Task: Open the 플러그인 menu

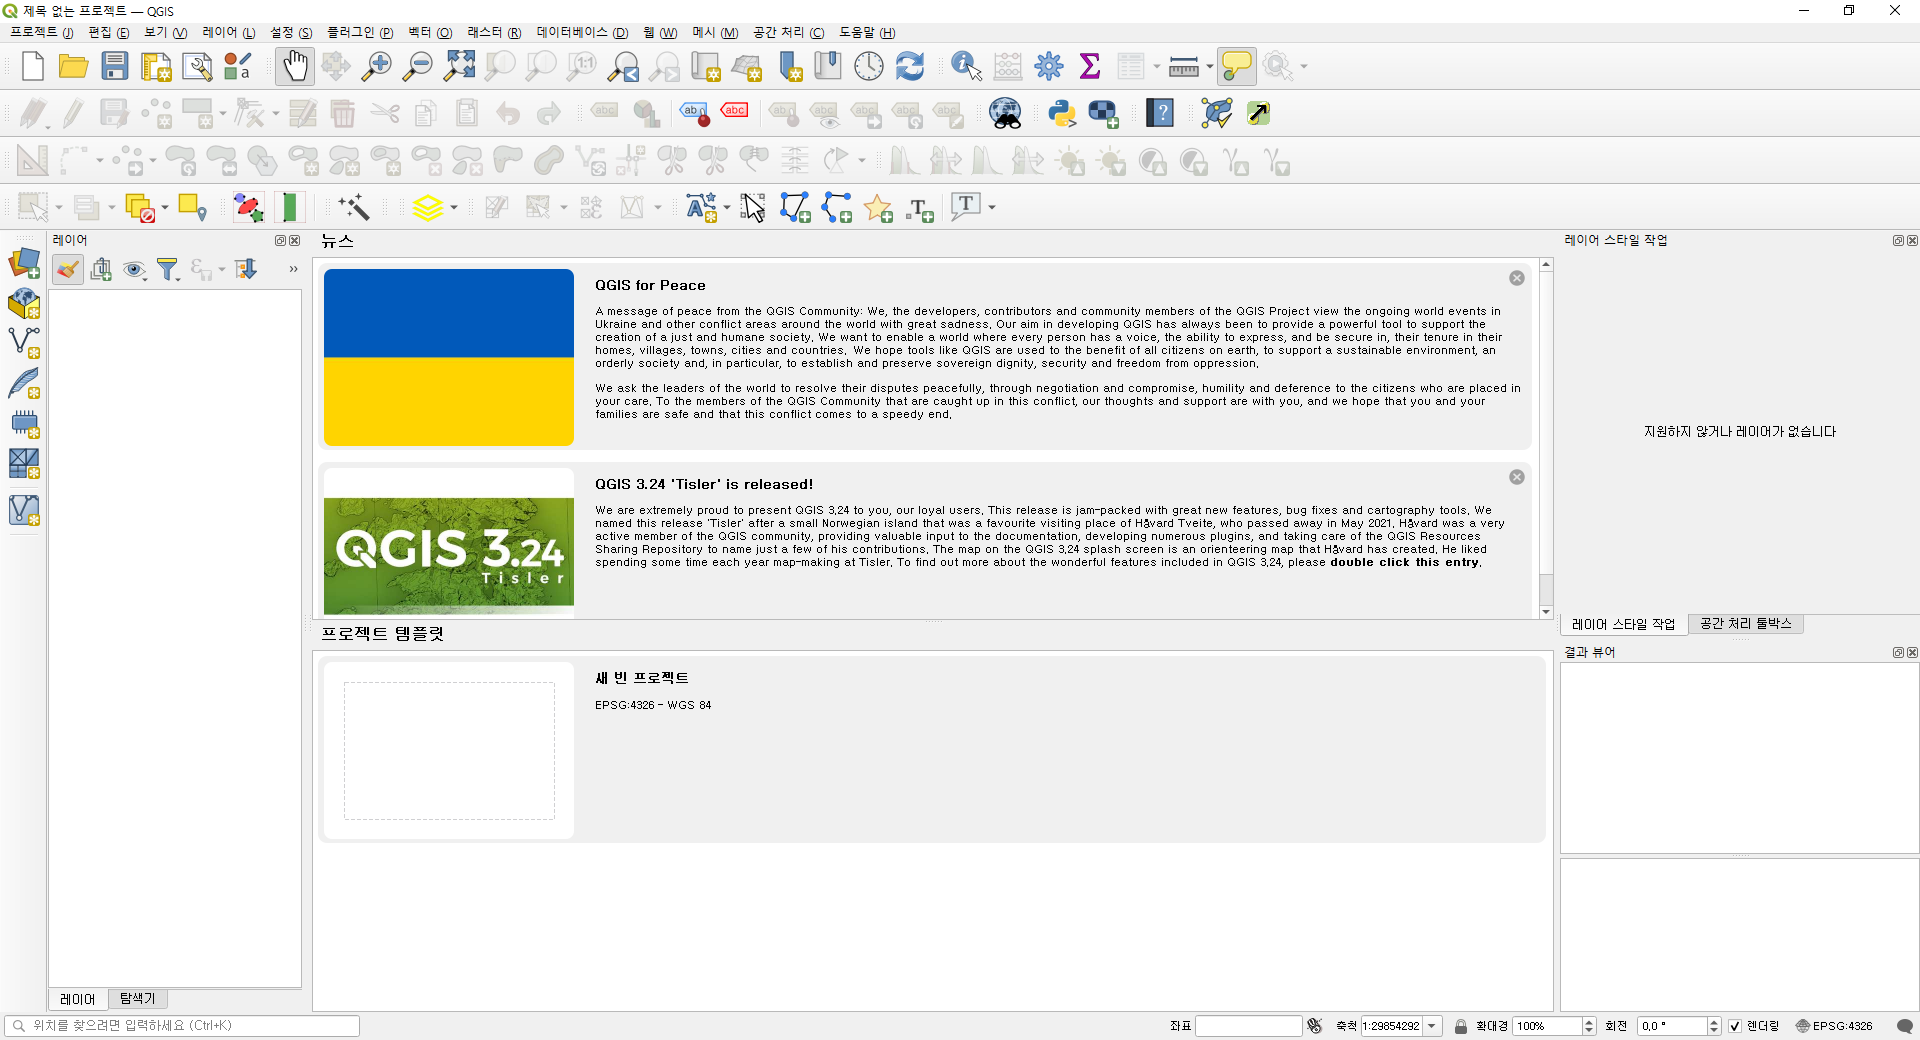Action: point(360,32)
